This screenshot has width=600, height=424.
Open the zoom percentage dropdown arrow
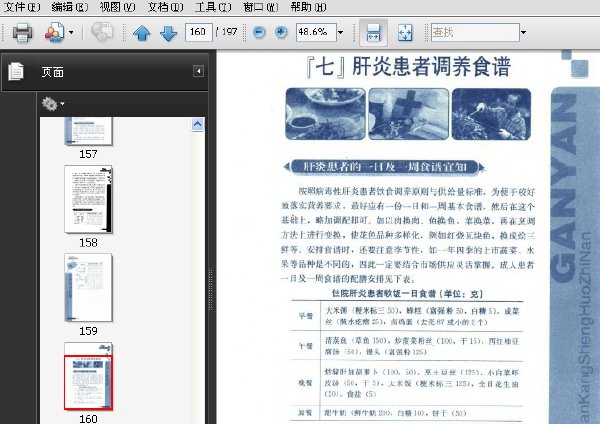point(341,33)
